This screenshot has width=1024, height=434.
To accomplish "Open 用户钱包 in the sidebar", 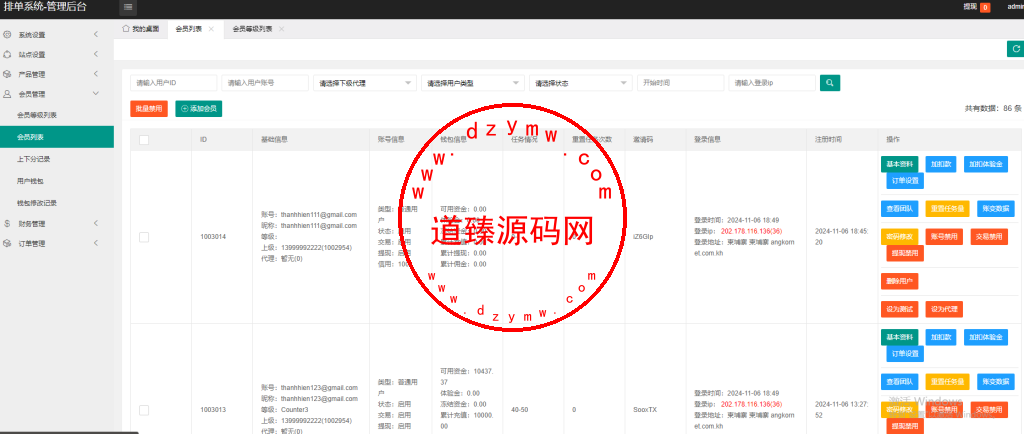I will [x=57, y=181].
